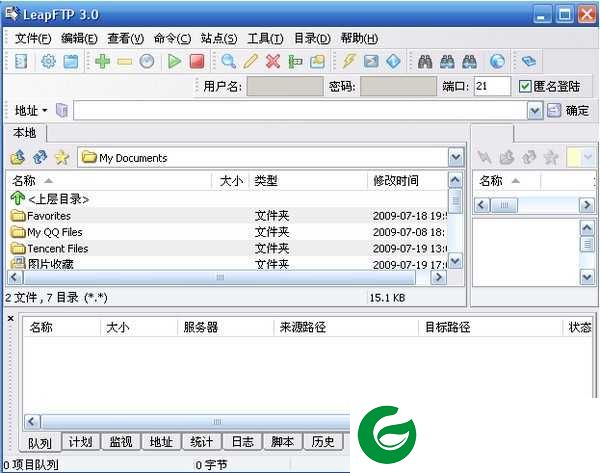Select the <上层目录> row
This screenshot has height=473, width=600.
(x=227, y=199)
